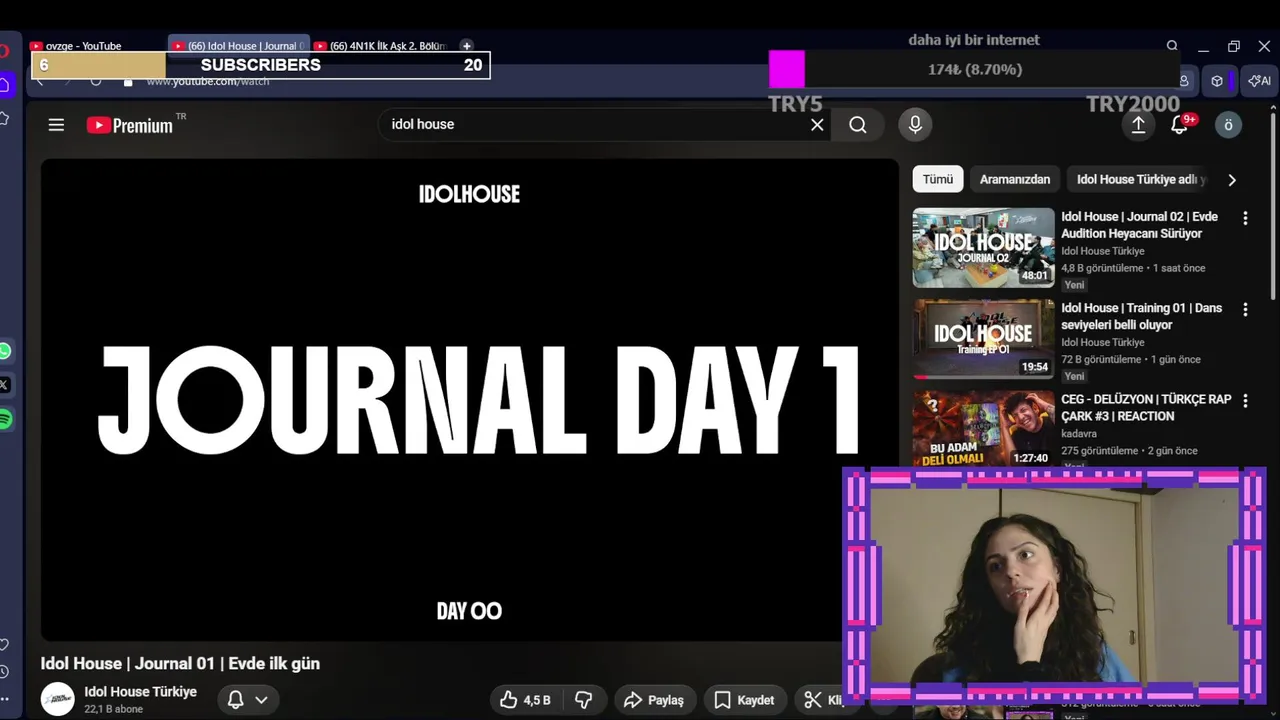This screenshot has height=720, width=1280.
Task: Open more options for CEG DELÜZYON video
Action: (1245, 401)
